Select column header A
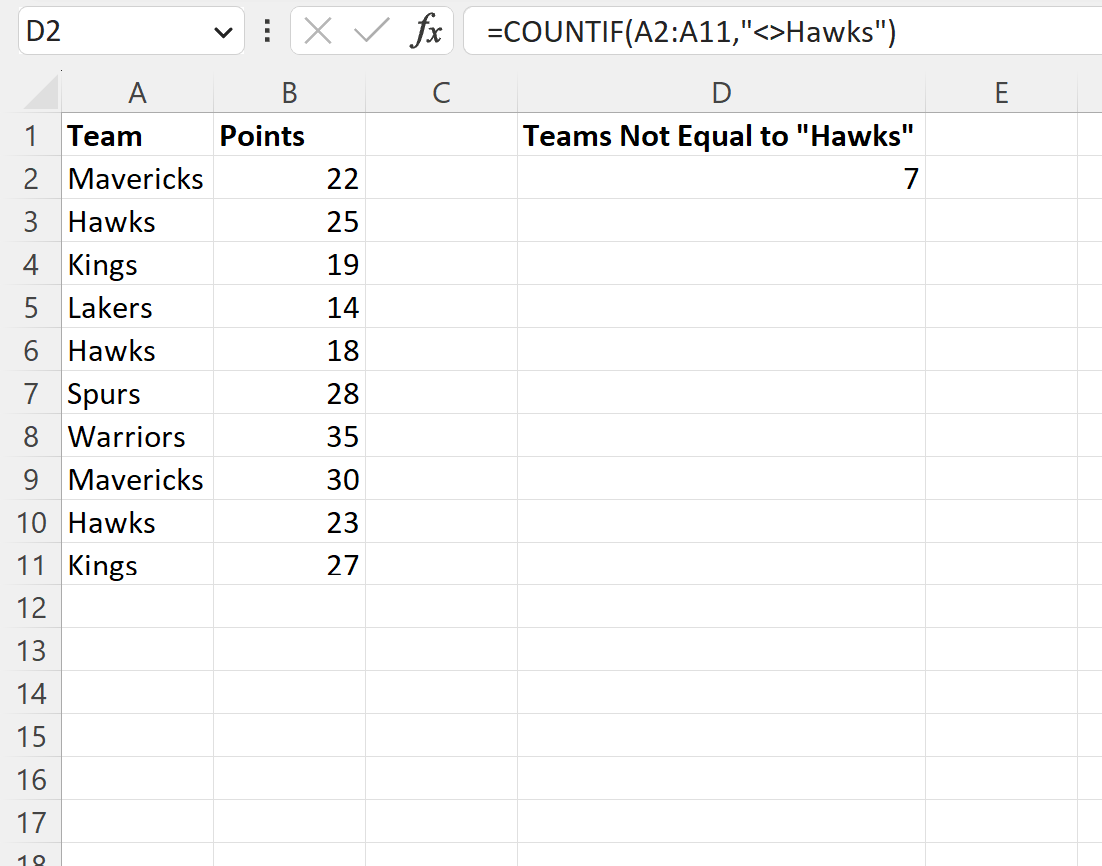This screenshot has width=1102, height=866. 137,92
